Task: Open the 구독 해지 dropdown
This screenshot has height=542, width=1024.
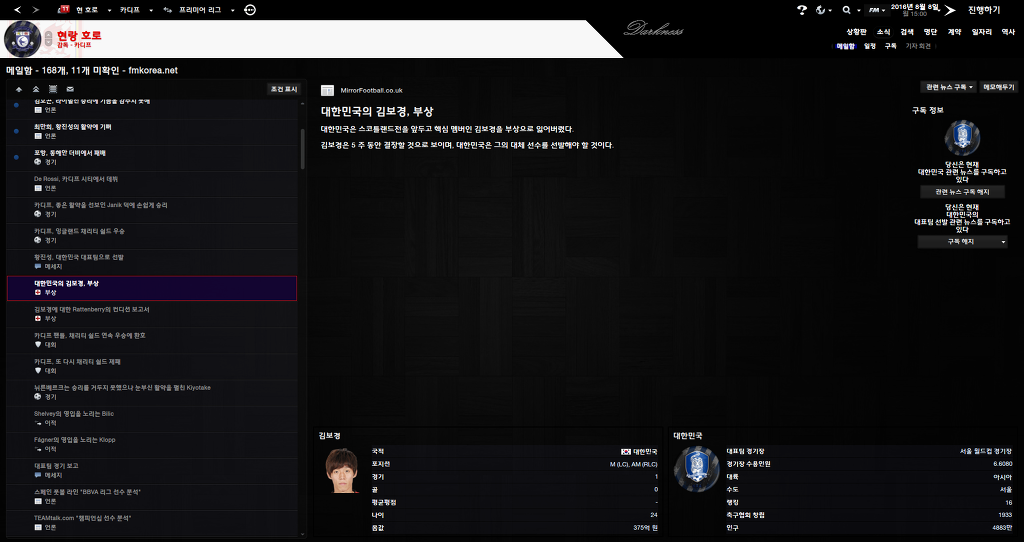Action: (x=963, y=242)
